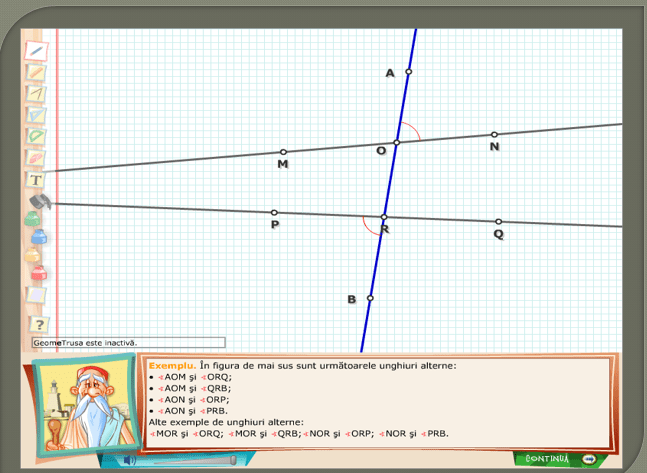The width and height of the screenshot is (647, 473).
Task: Open the help question mark icon
Action: 38,324
